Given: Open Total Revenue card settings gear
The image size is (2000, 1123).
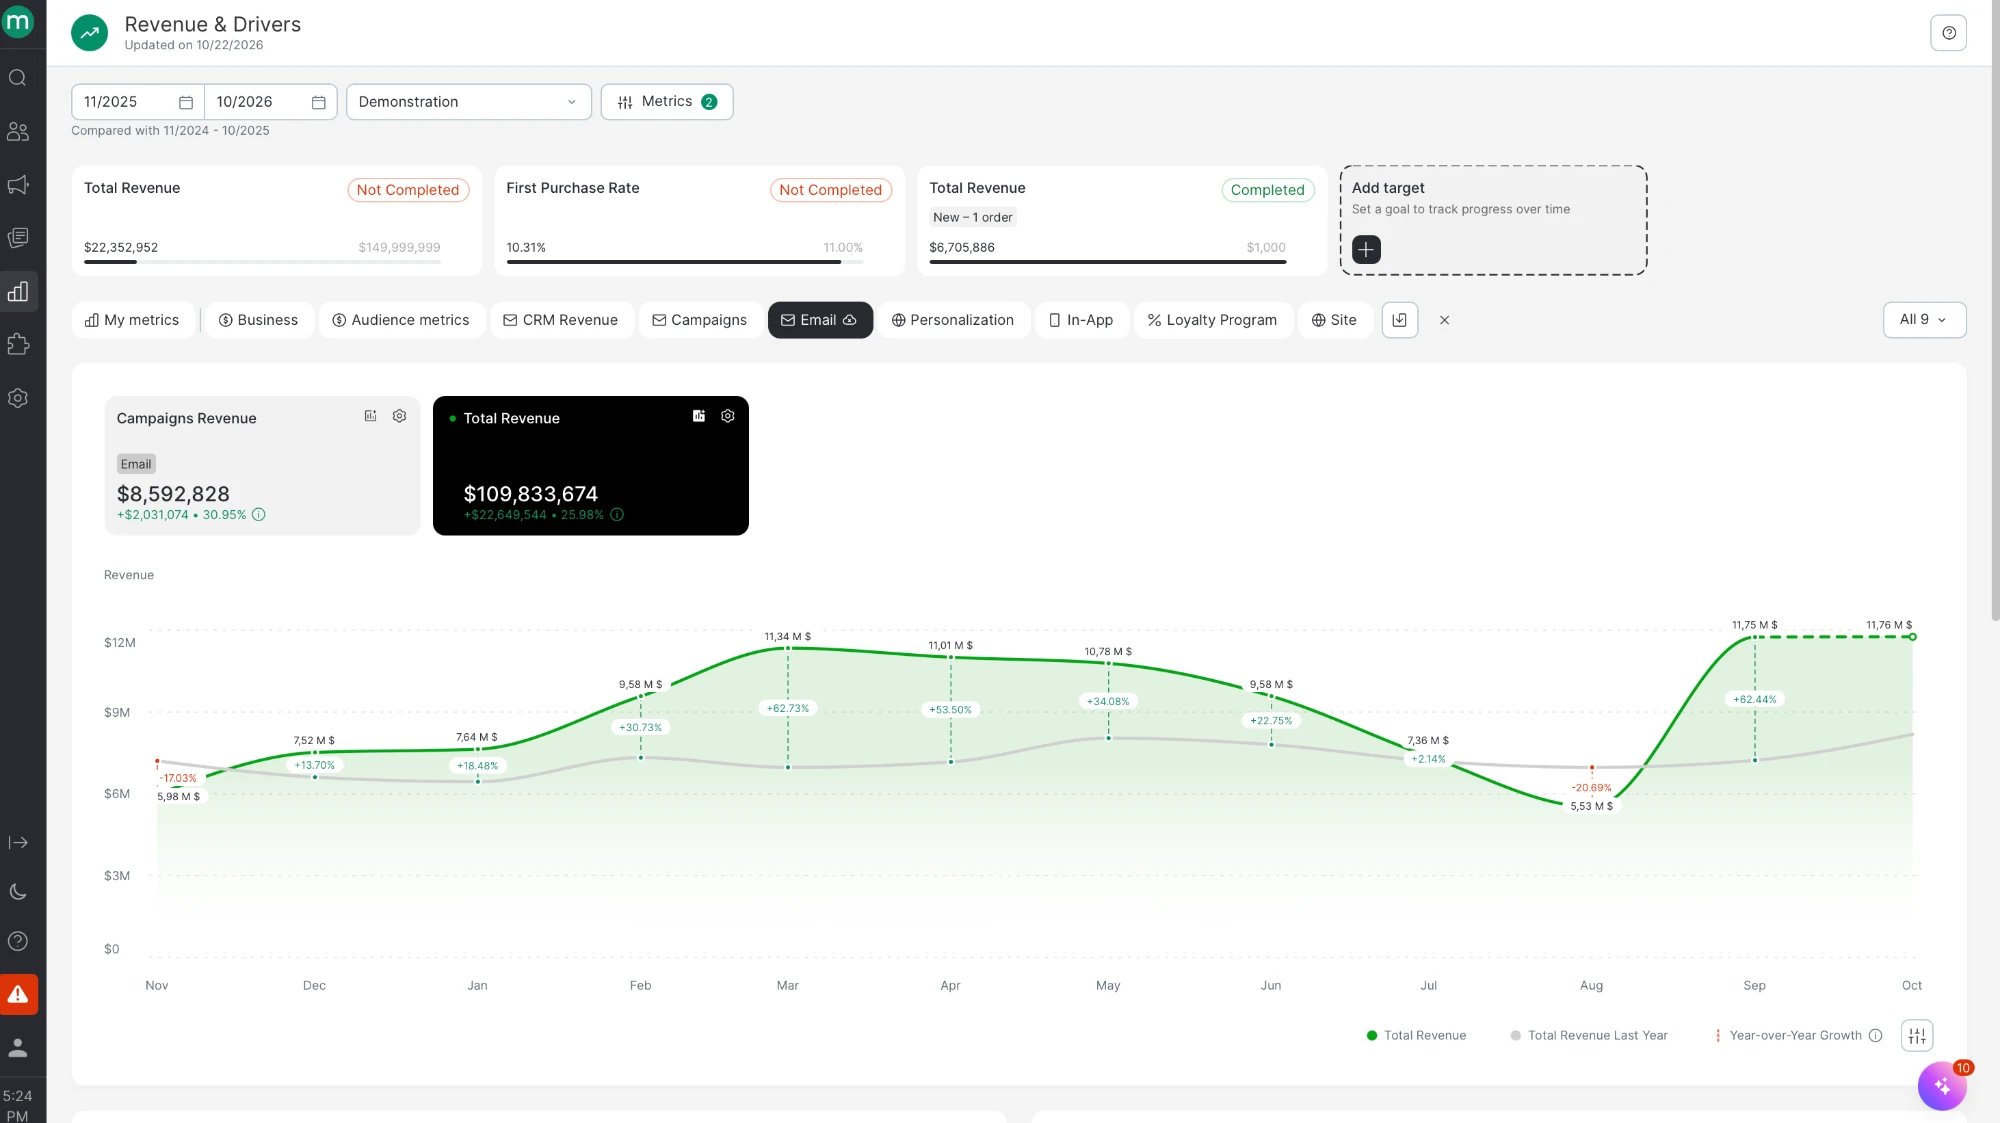Looking at the screenshot, I should (728, 416).
